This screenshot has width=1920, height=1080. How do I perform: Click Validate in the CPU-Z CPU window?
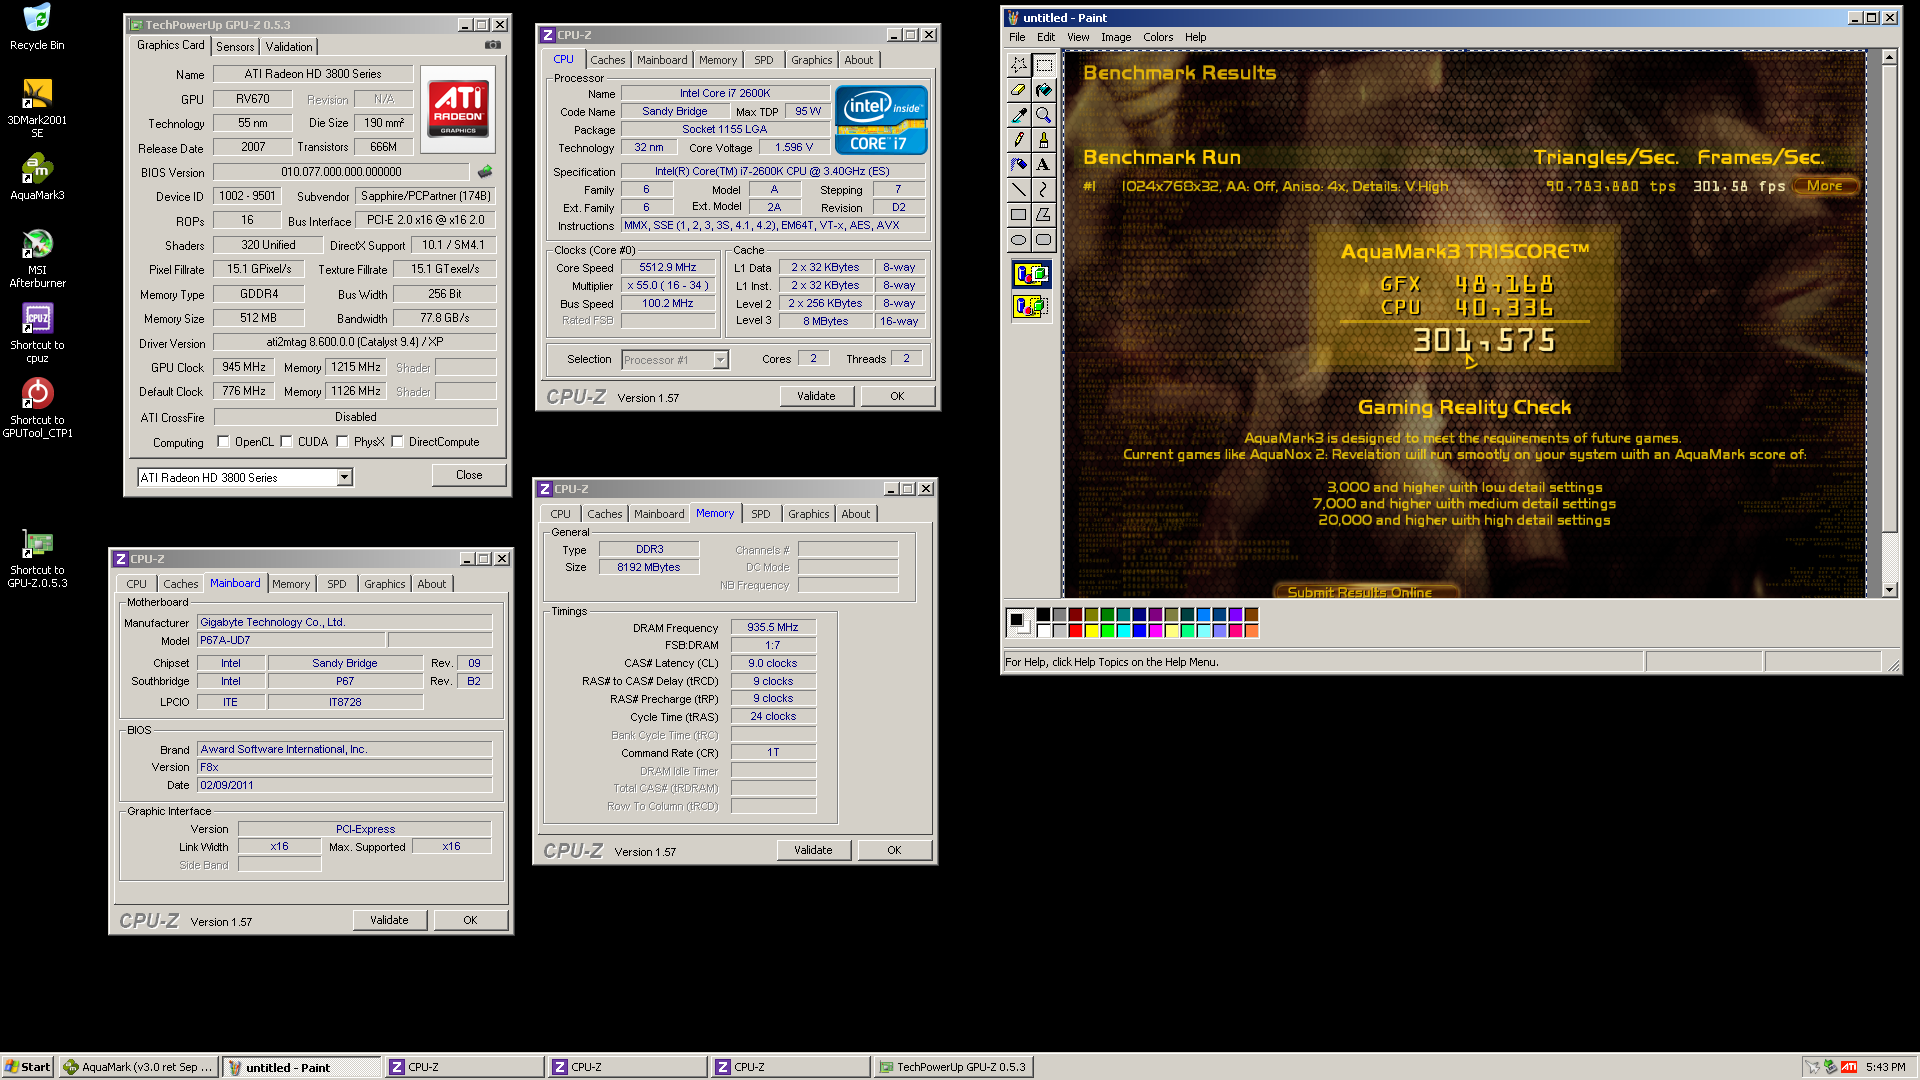click(x=816, y=396)
